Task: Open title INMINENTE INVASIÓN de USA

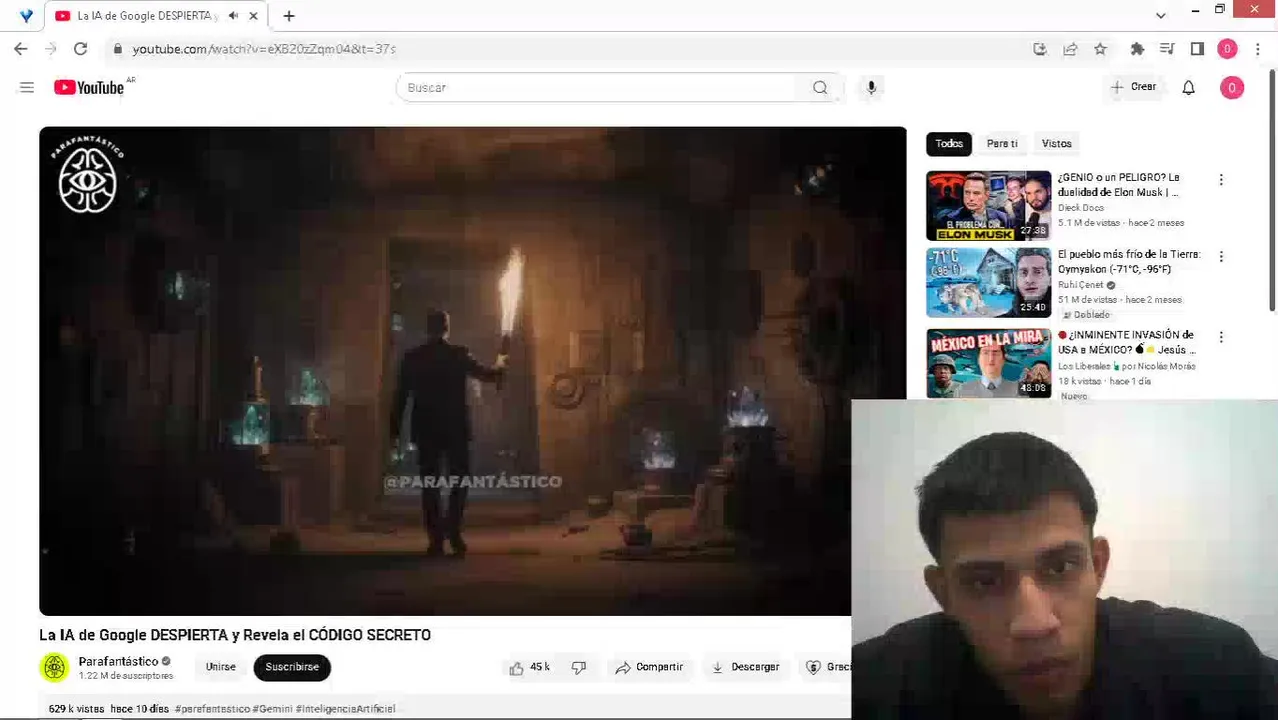Action: coord(1126,342)
